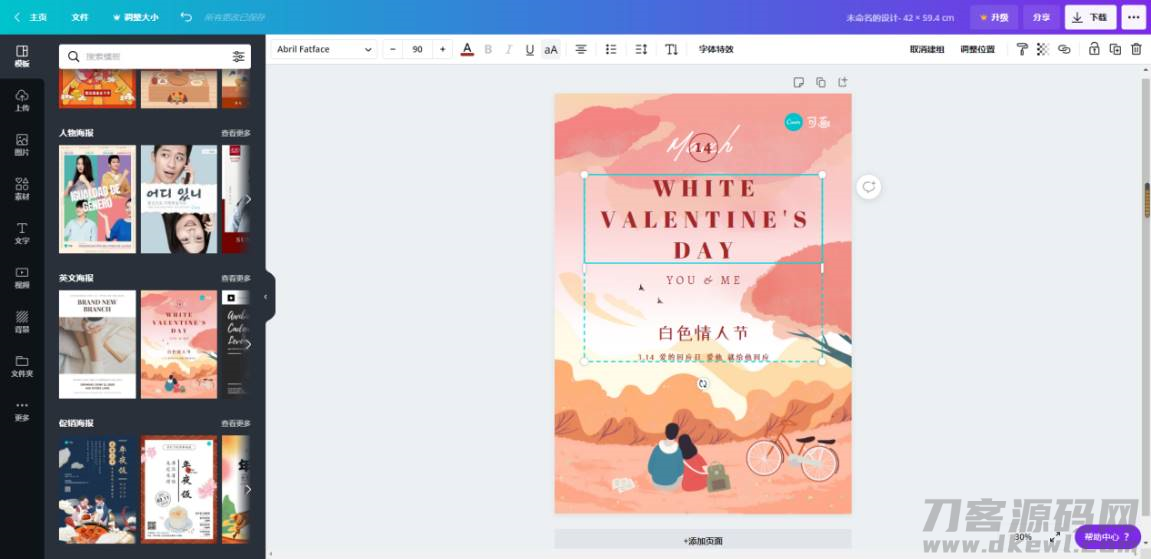Image resolution: width=1151 pixels, height=559 pixels.
Task: Open the 更多 more sidebar item
Action: tap(22, 410)
